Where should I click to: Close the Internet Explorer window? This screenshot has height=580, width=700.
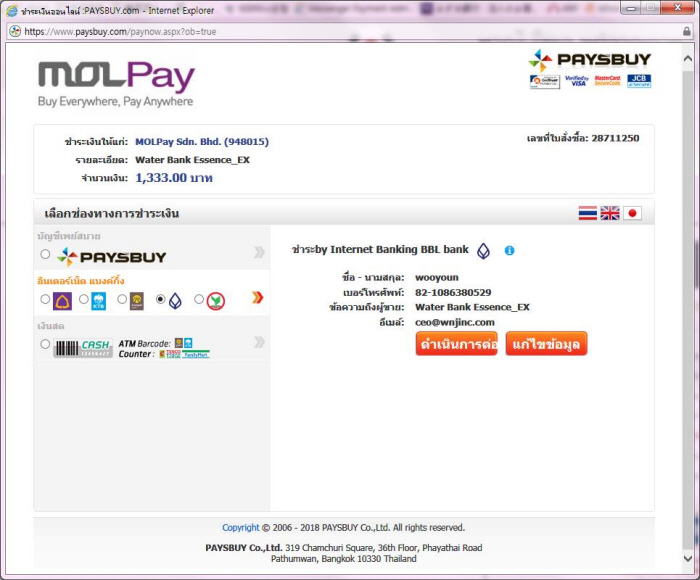tap(677, 8)
